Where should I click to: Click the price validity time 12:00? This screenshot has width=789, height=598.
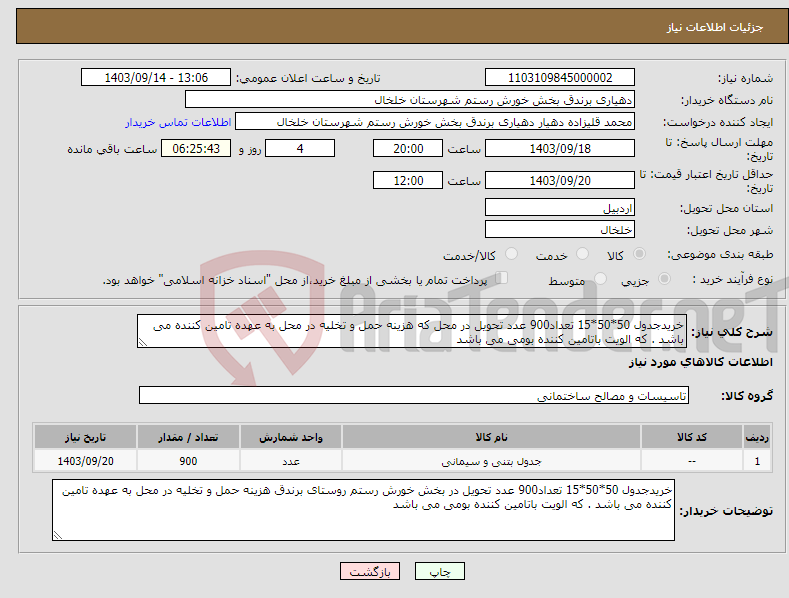click(x=408, y=180)
